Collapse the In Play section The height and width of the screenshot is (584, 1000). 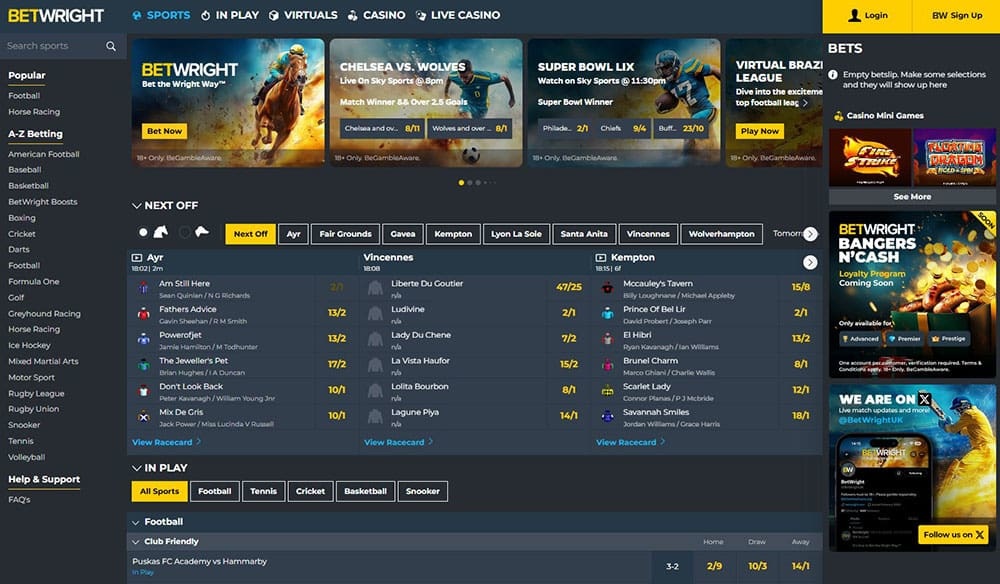[x=136, y=468]
